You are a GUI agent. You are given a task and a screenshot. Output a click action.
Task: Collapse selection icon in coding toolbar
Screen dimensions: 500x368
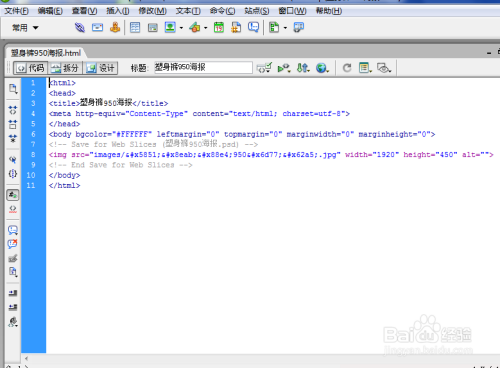tap(13, 124)
